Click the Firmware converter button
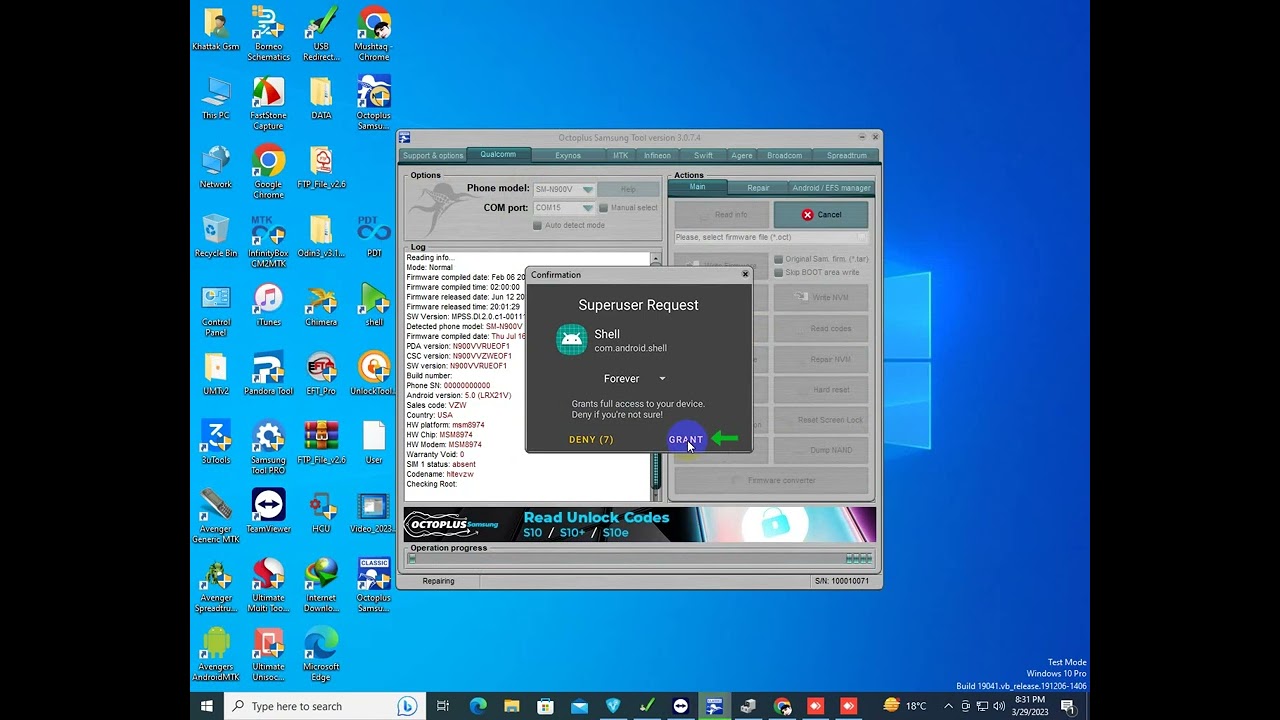Viewport: 1280px width, 720px height. [x=771, y=481]
